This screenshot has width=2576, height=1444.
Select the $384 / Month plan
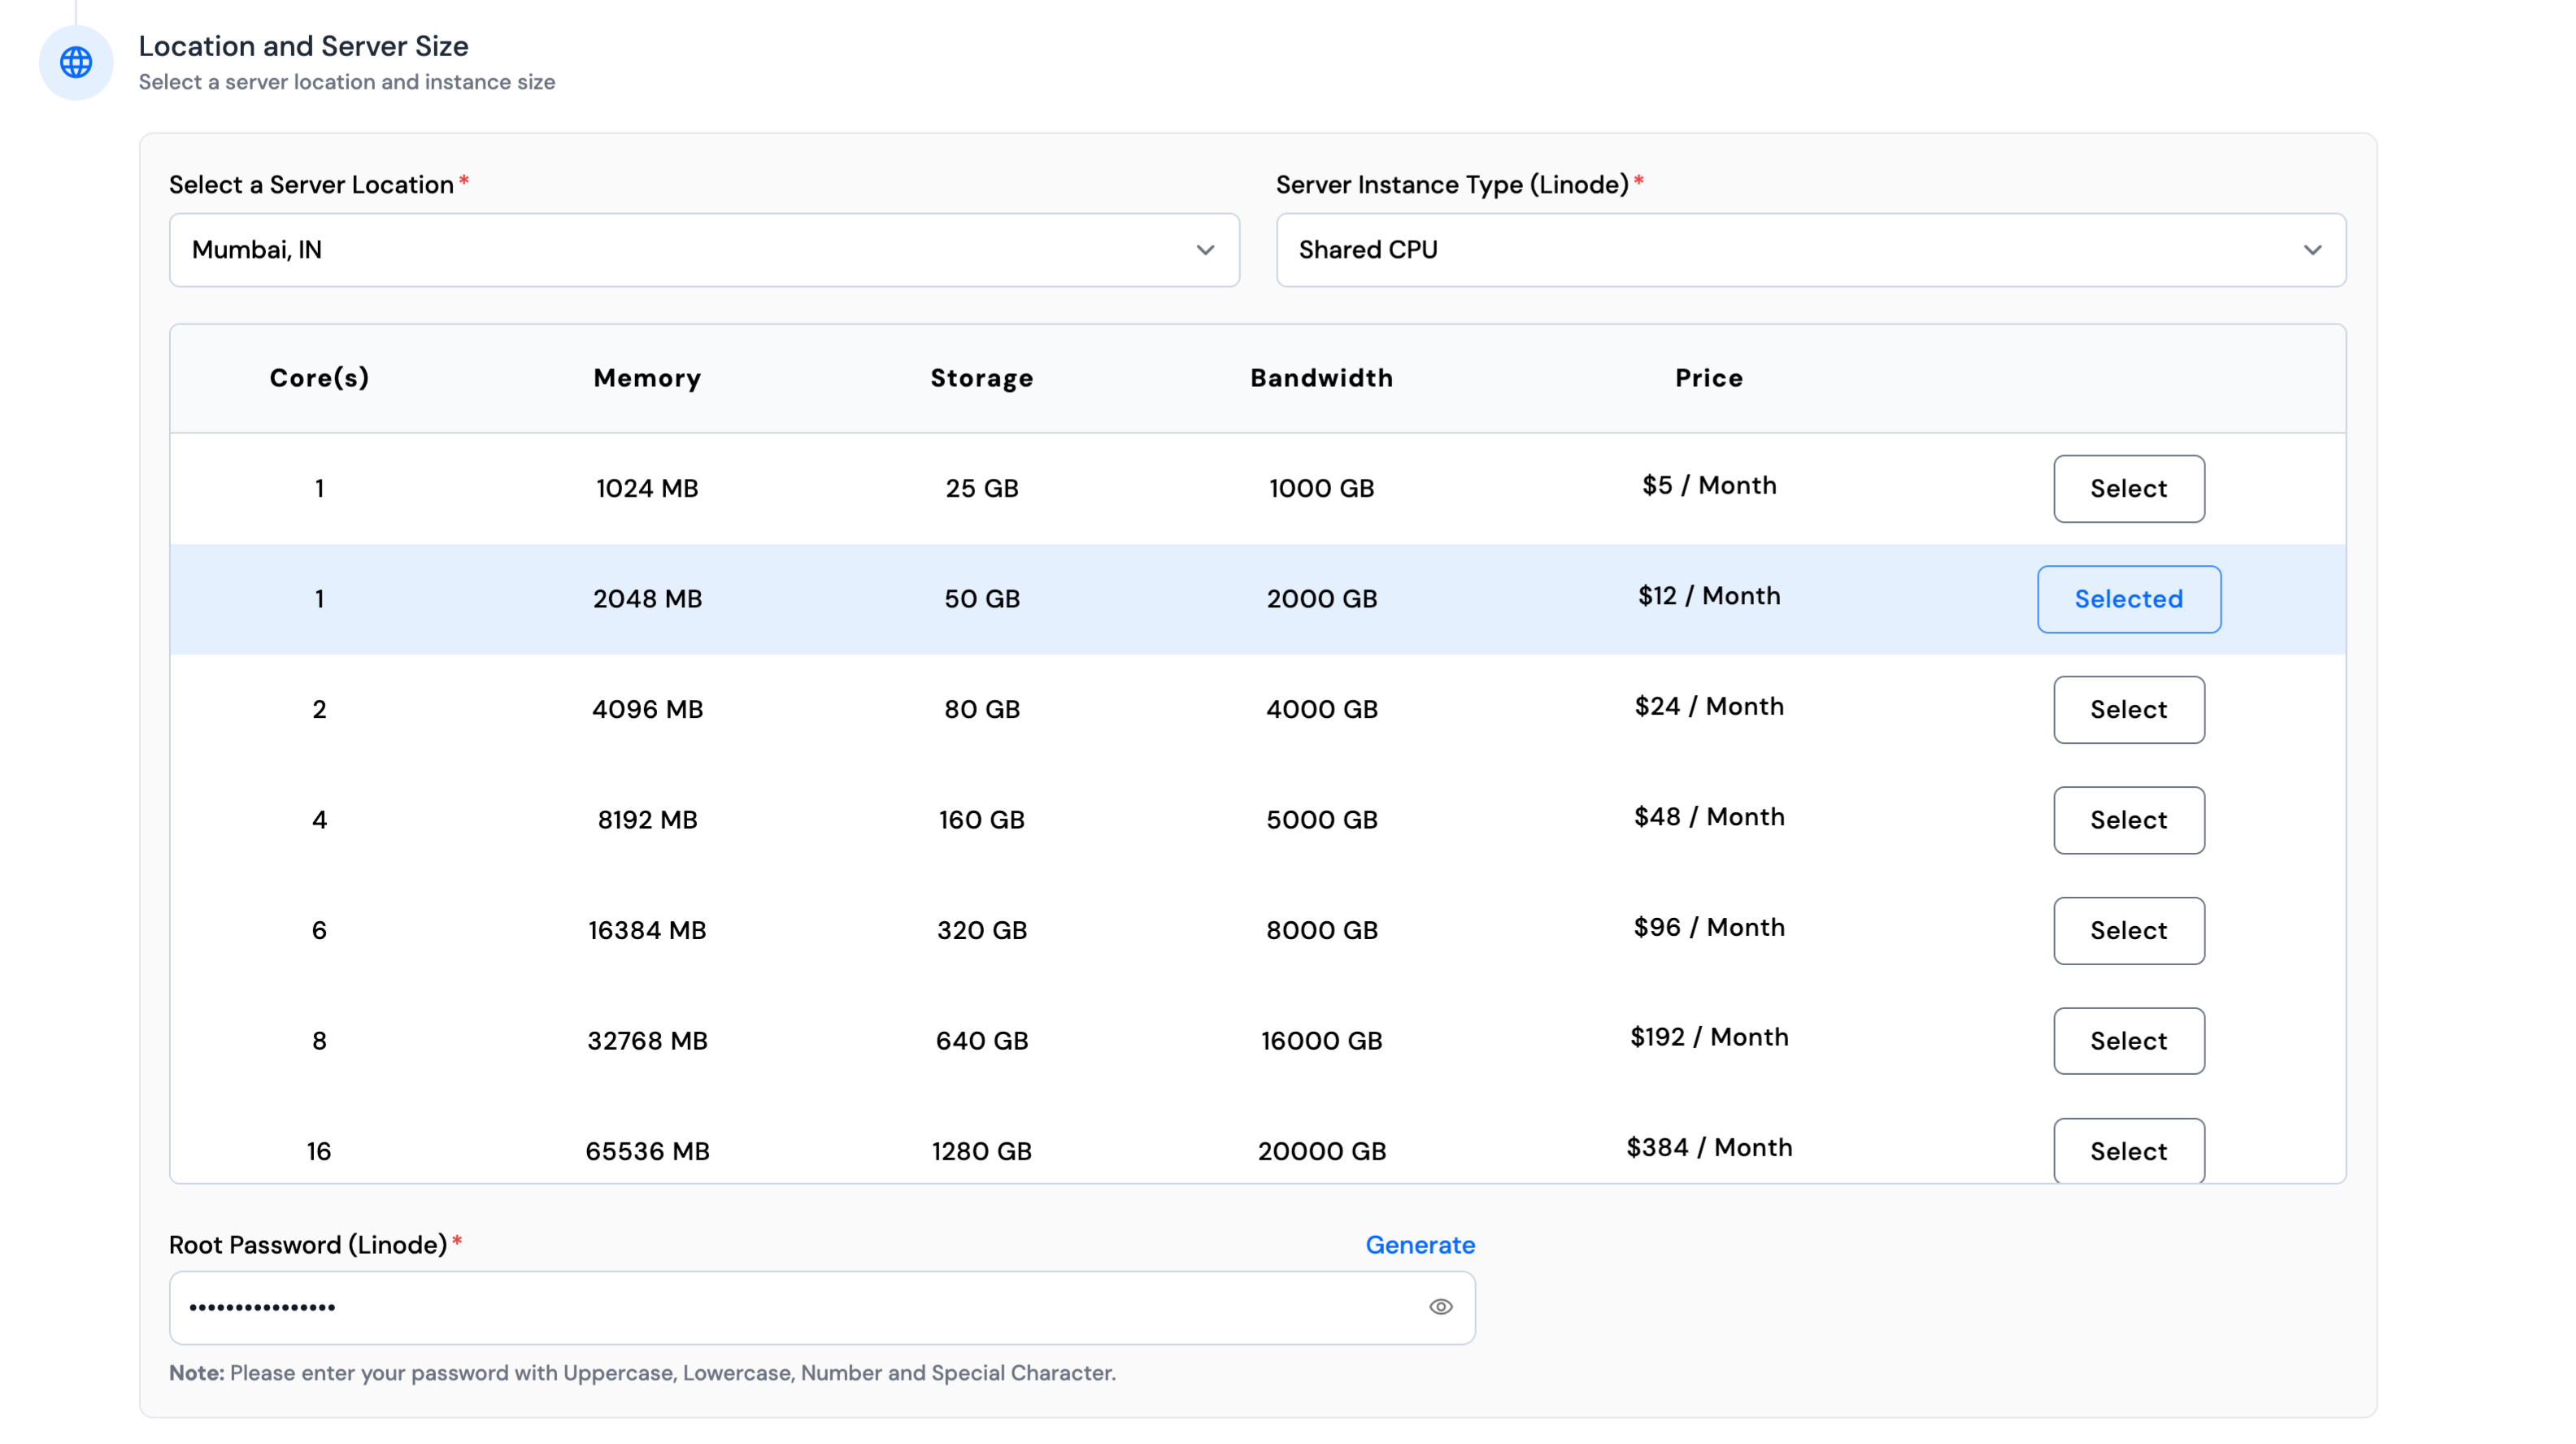point(2128,1151)
